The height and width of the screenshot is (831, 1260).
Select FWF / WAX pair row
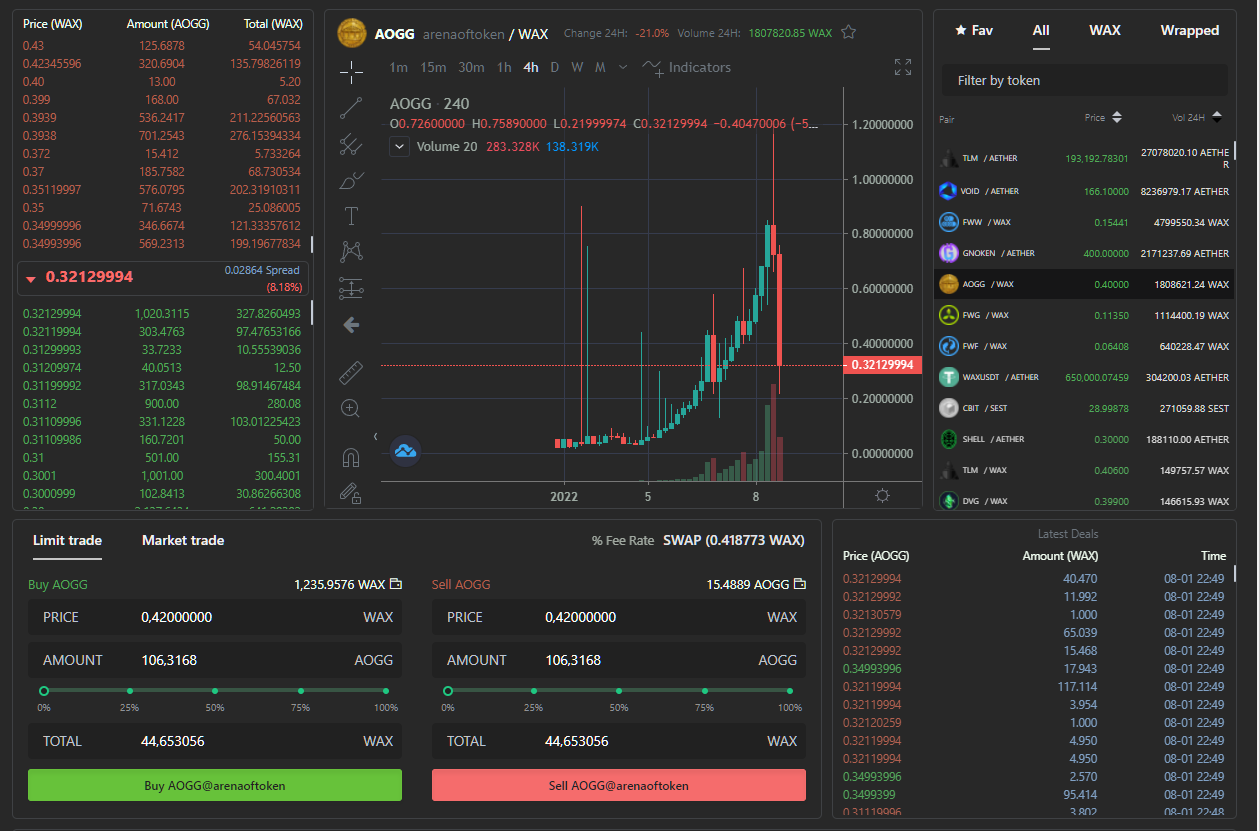1085,346
